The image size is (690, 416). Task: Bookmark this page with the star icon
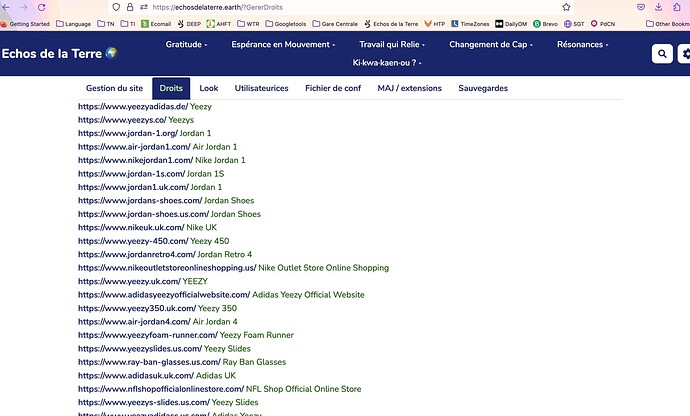tap(566, 7)
